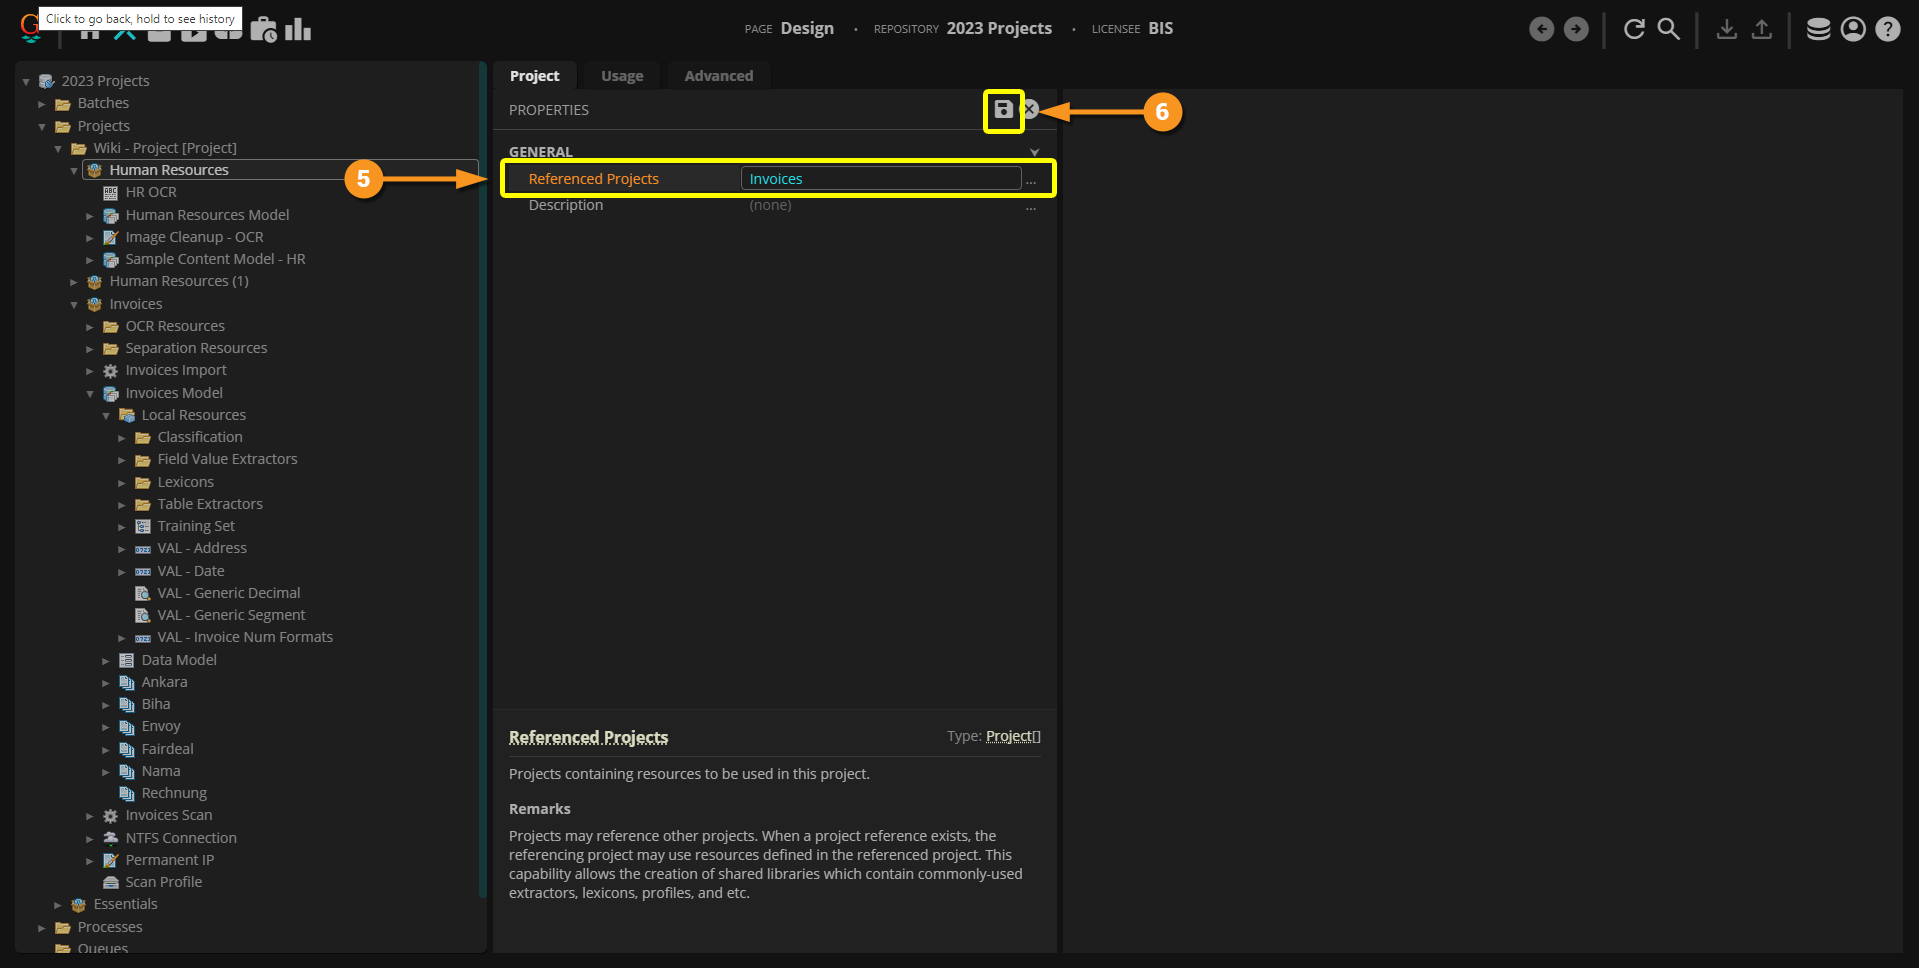Collapse the GENERAL properties section
Image resolution: width=1919 pixels, height=968 pixels.
[x=1034, y=152]
